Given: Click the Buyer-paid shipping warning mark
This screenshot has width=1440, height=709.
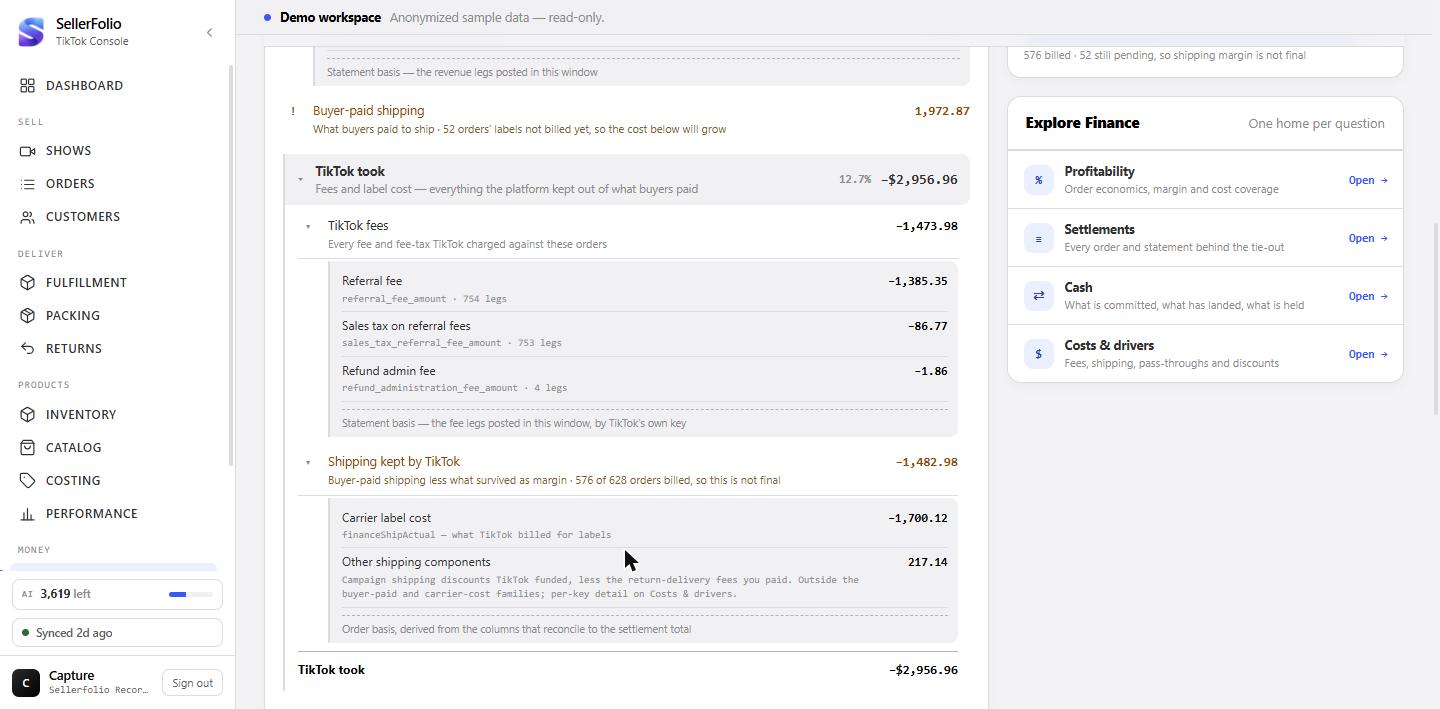Looking at the screenshot, I should [x=292, y=111].
